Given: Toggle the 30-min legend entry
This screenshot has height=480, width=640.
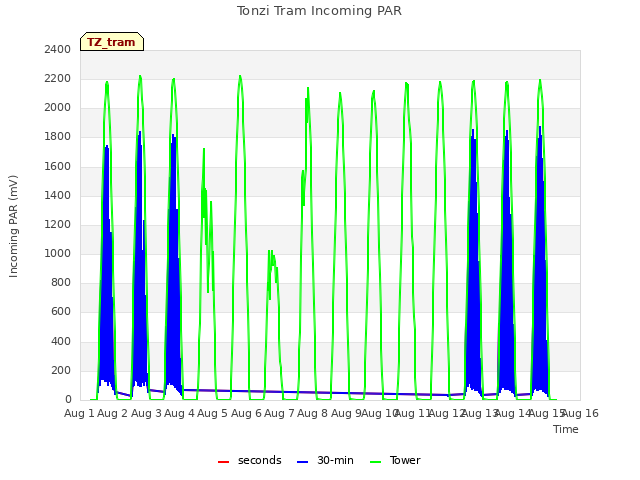Looking at the screenshot, I should [325, 460].
